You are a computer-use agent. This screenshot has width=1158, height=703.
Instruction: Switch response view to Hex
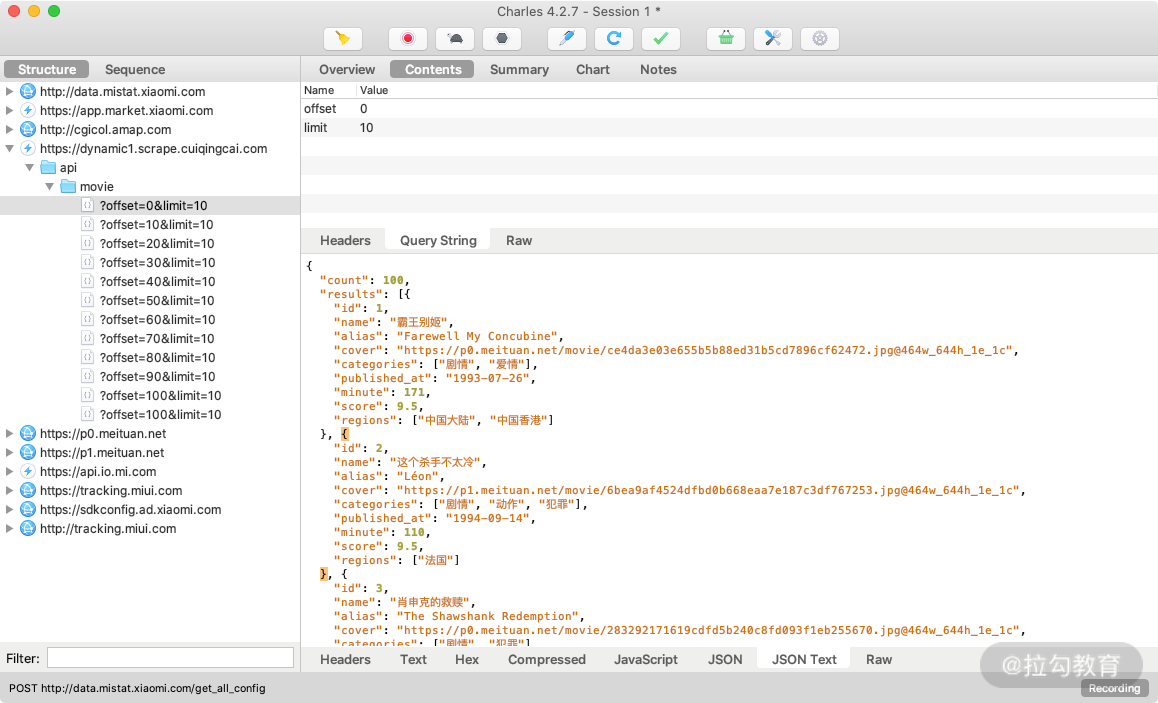pyautogui.click(x=467, y=659)
